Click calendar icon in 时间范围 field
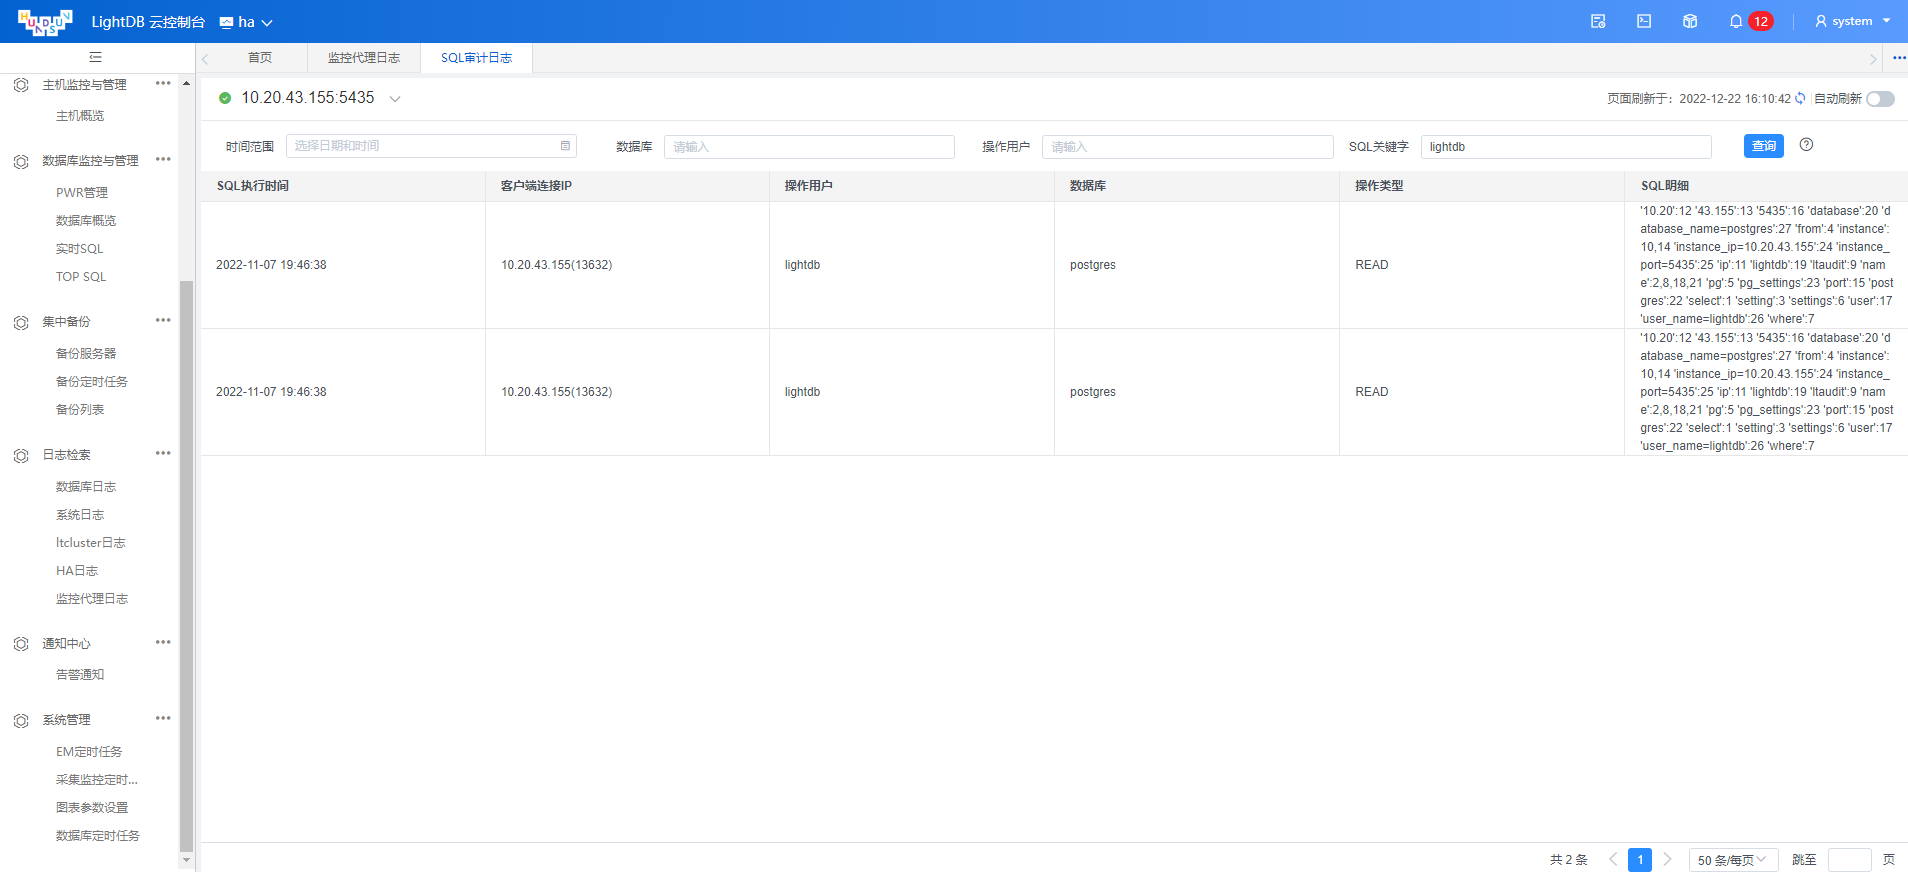Image resolution: width=1908 pixels, height=872 pixels. click(565, 146)
